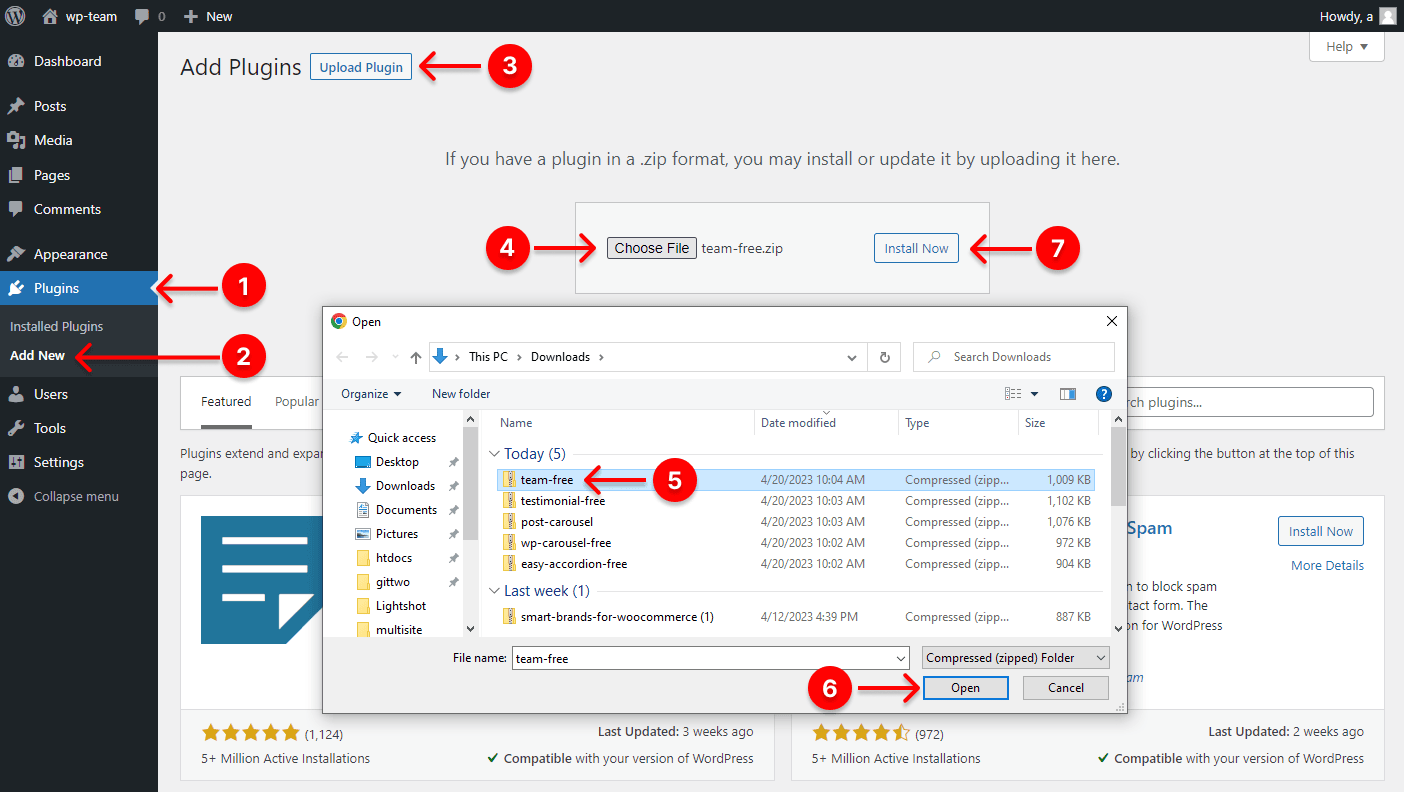Click New folder in dialog toolbar
Viewport: 1404px width, 792px height.
[461, 394]
